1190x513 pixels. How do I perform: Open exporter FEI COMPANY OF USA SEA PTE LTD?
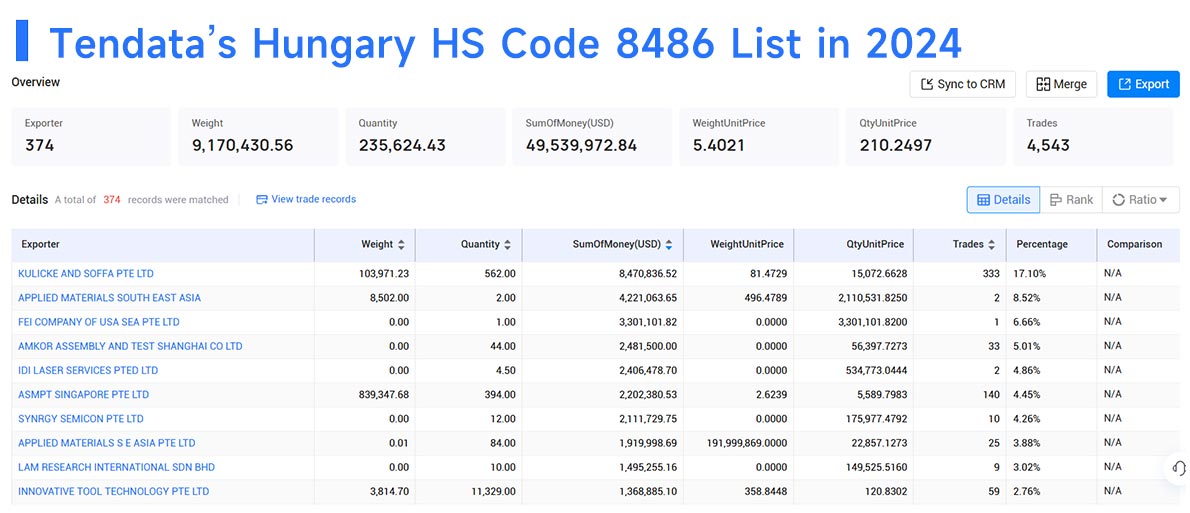click(x=99, y=322)
